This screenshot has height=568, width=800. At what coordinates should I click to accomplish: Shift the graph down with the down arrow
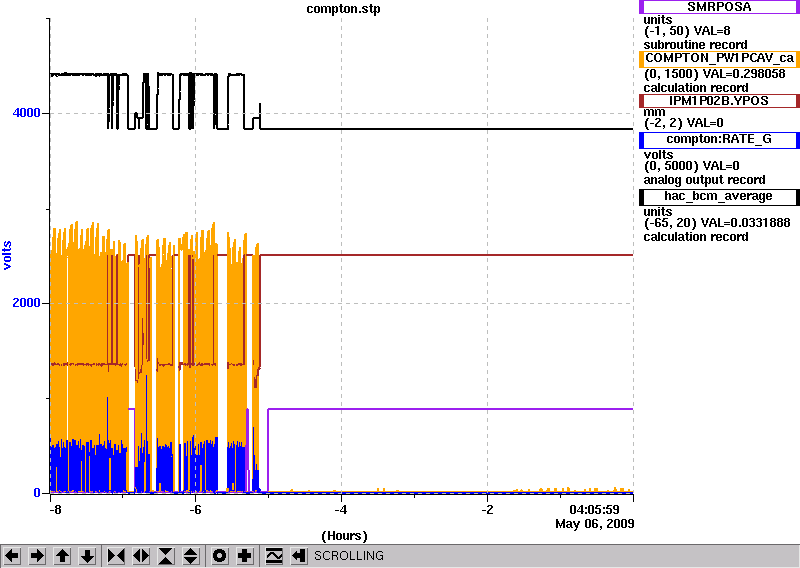coord(87,555)
